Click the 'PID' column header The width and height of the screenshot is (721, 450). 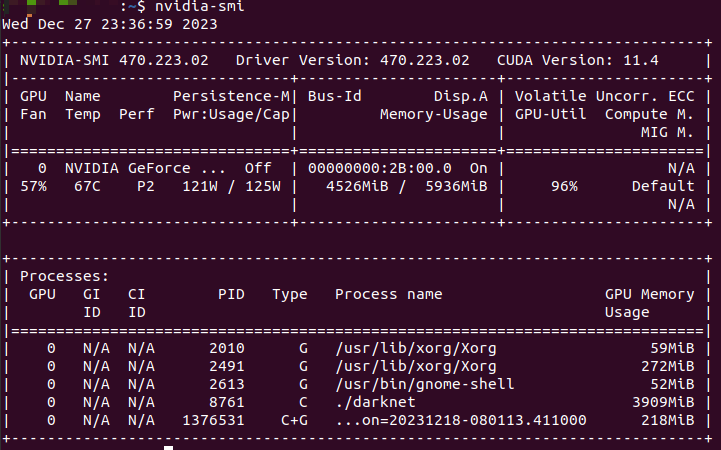pos(231,294)
